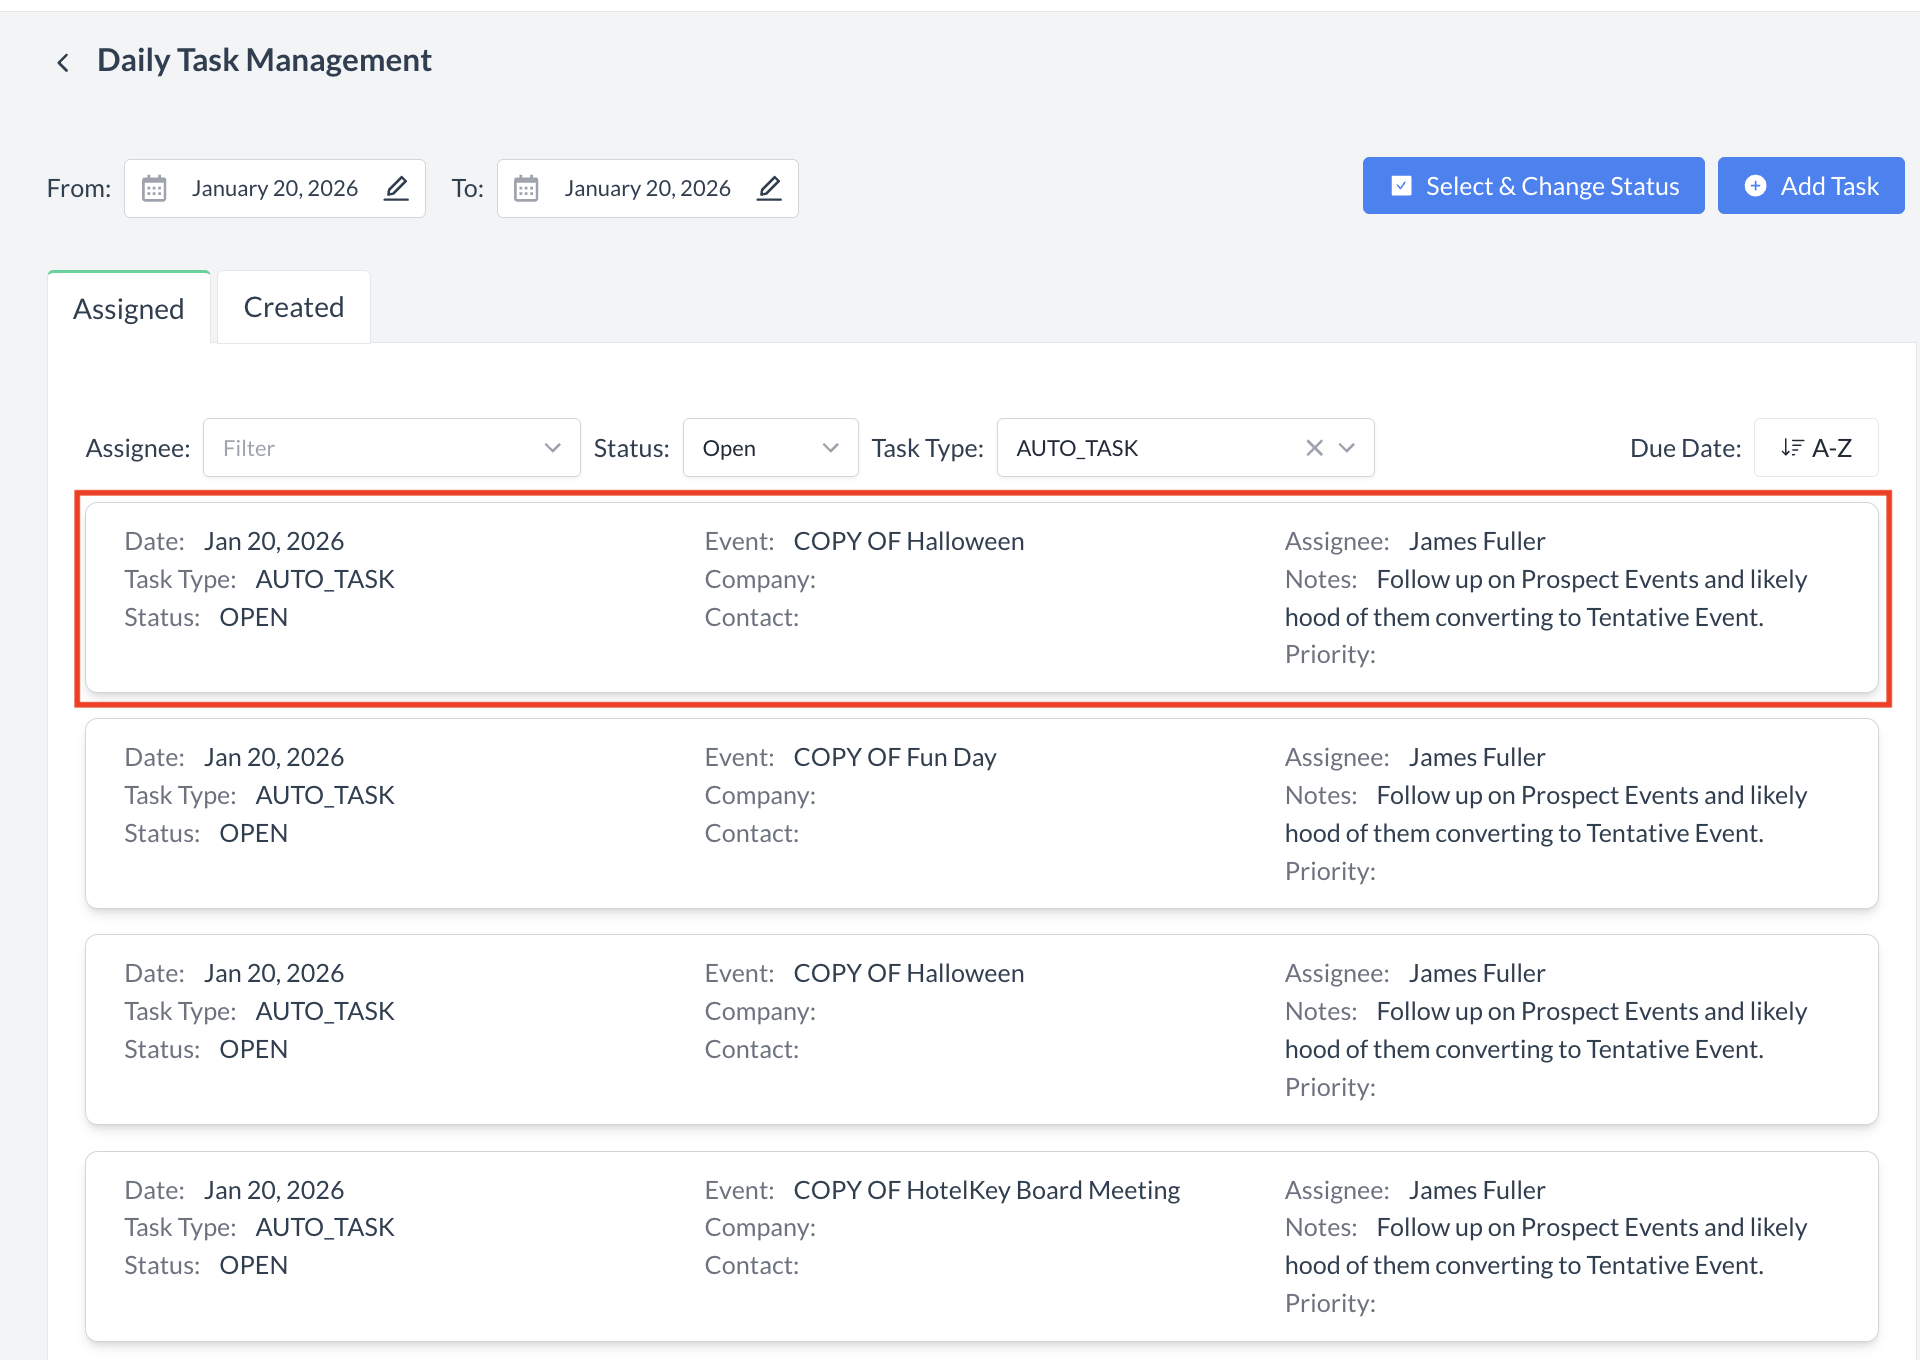Expand the Assignee filter dropdown

(553, 448)
